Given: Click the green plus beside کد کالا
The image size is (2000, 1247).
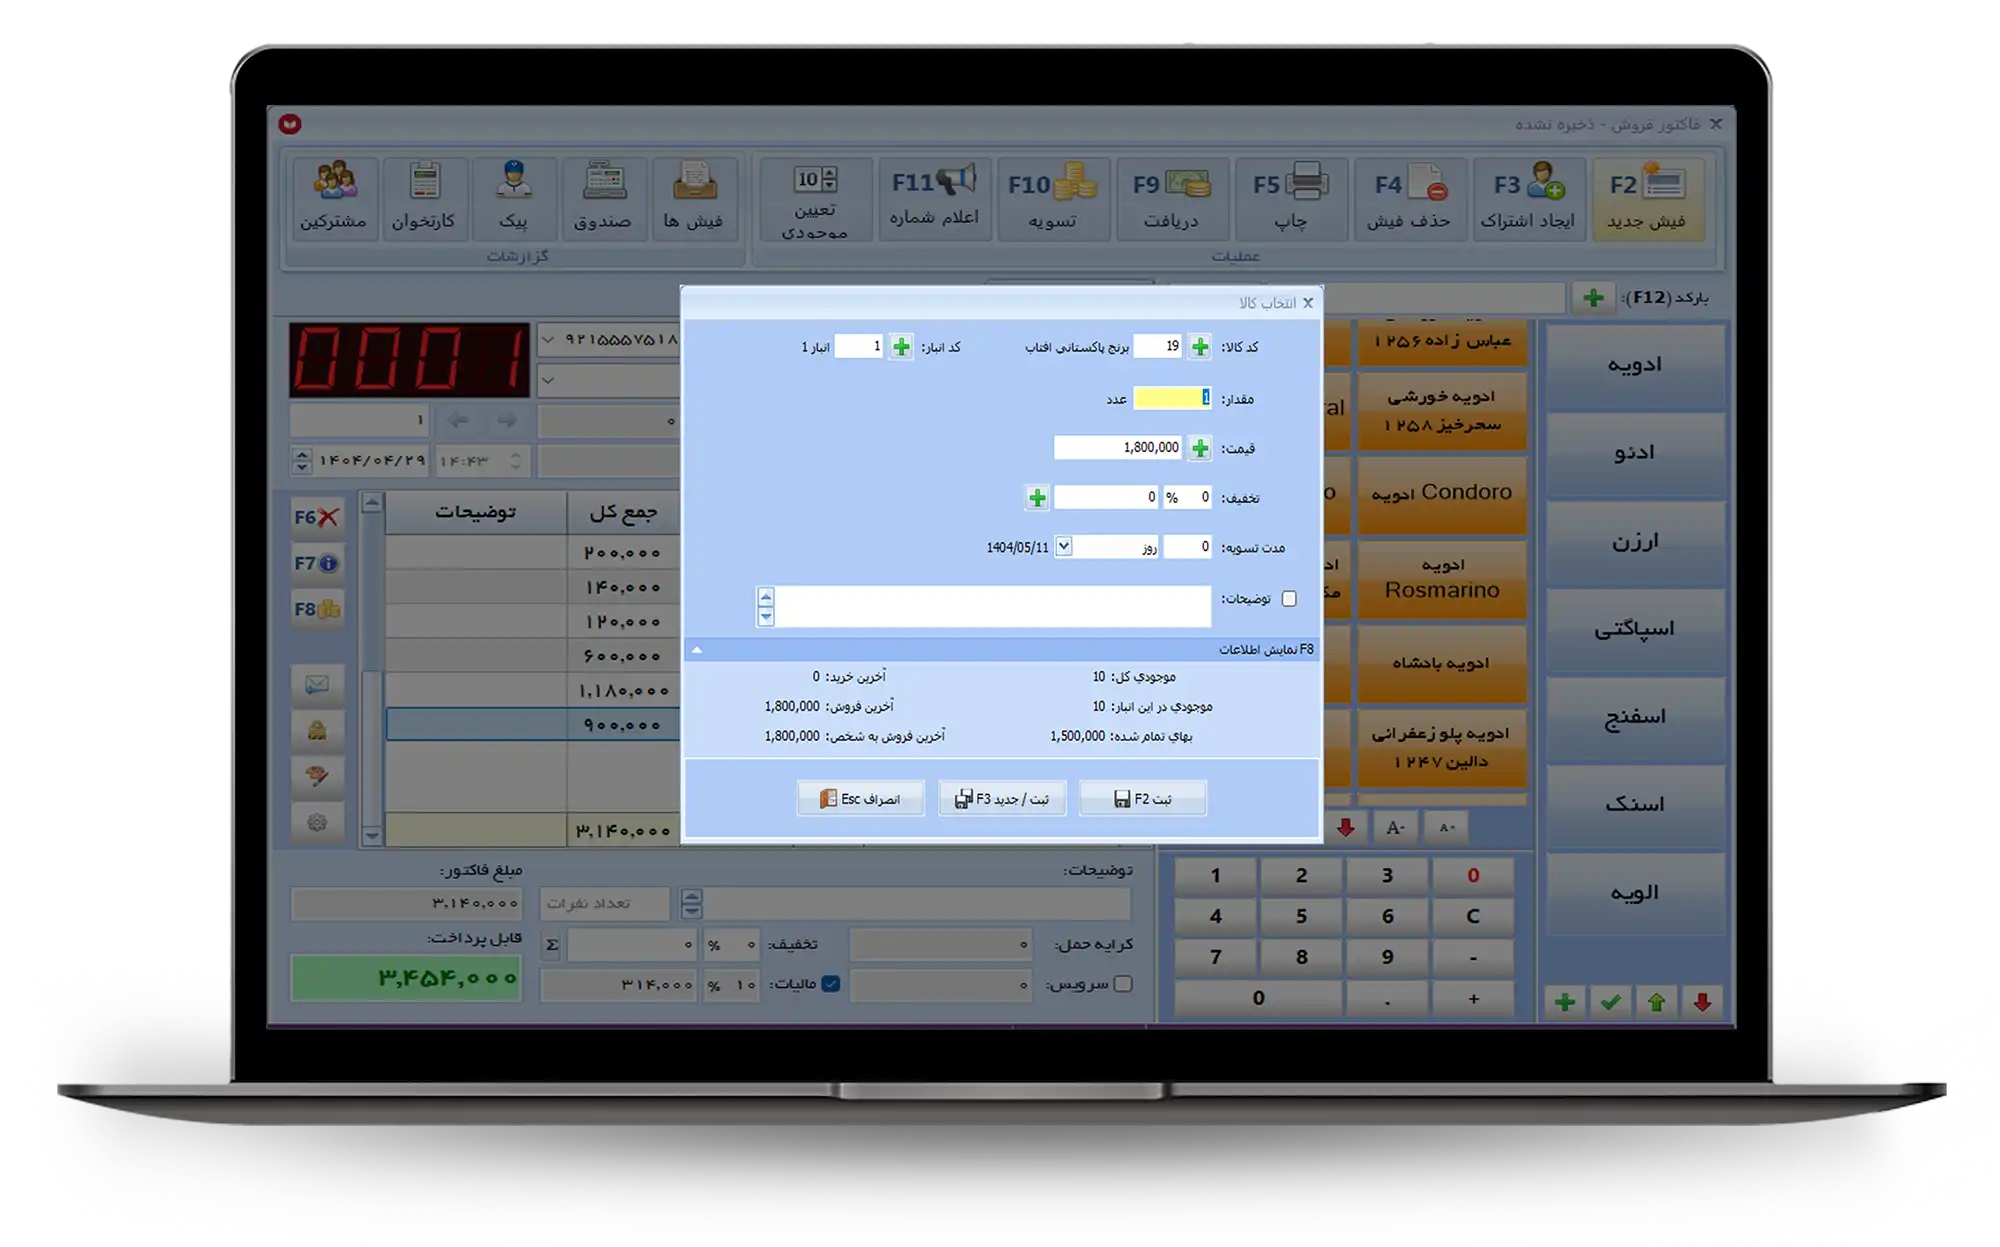Looking at the screenshot, I should pos(1200,346).
